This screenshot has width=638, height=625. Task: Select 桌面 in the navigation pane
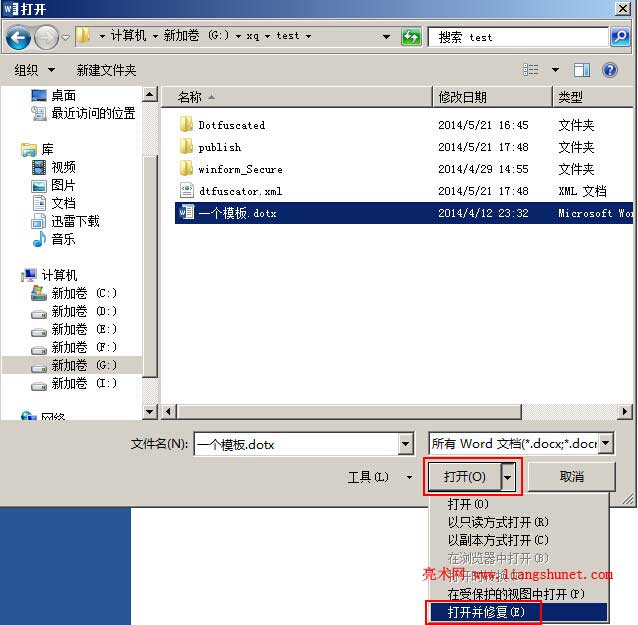(x=54, y=95)
